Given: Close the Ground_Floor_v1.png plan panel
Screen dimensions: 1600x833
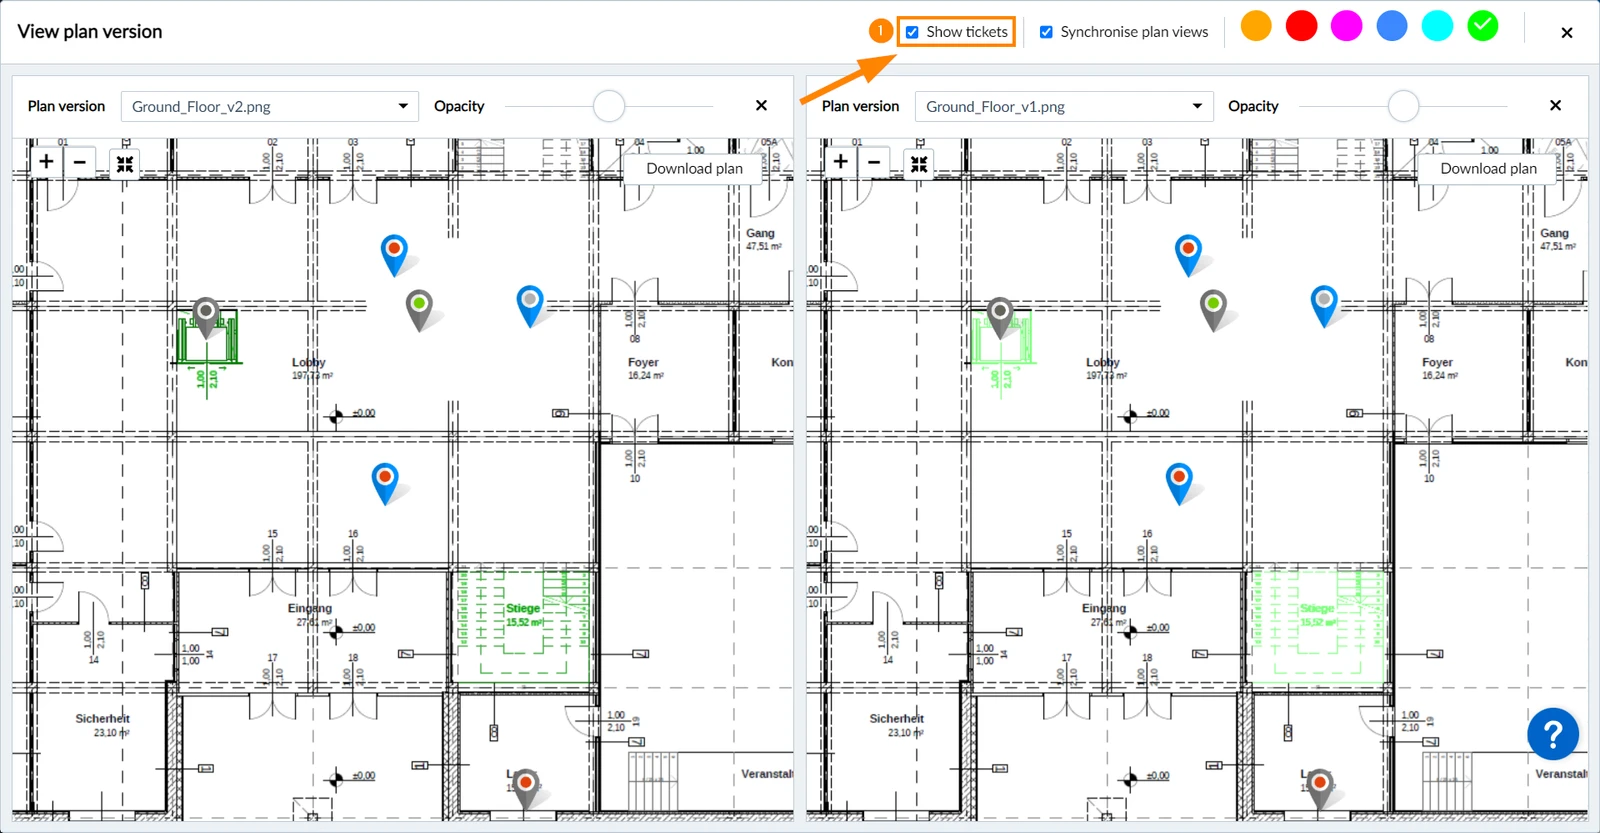Looking at the screenshot, I should click(x=1555, y=105).
